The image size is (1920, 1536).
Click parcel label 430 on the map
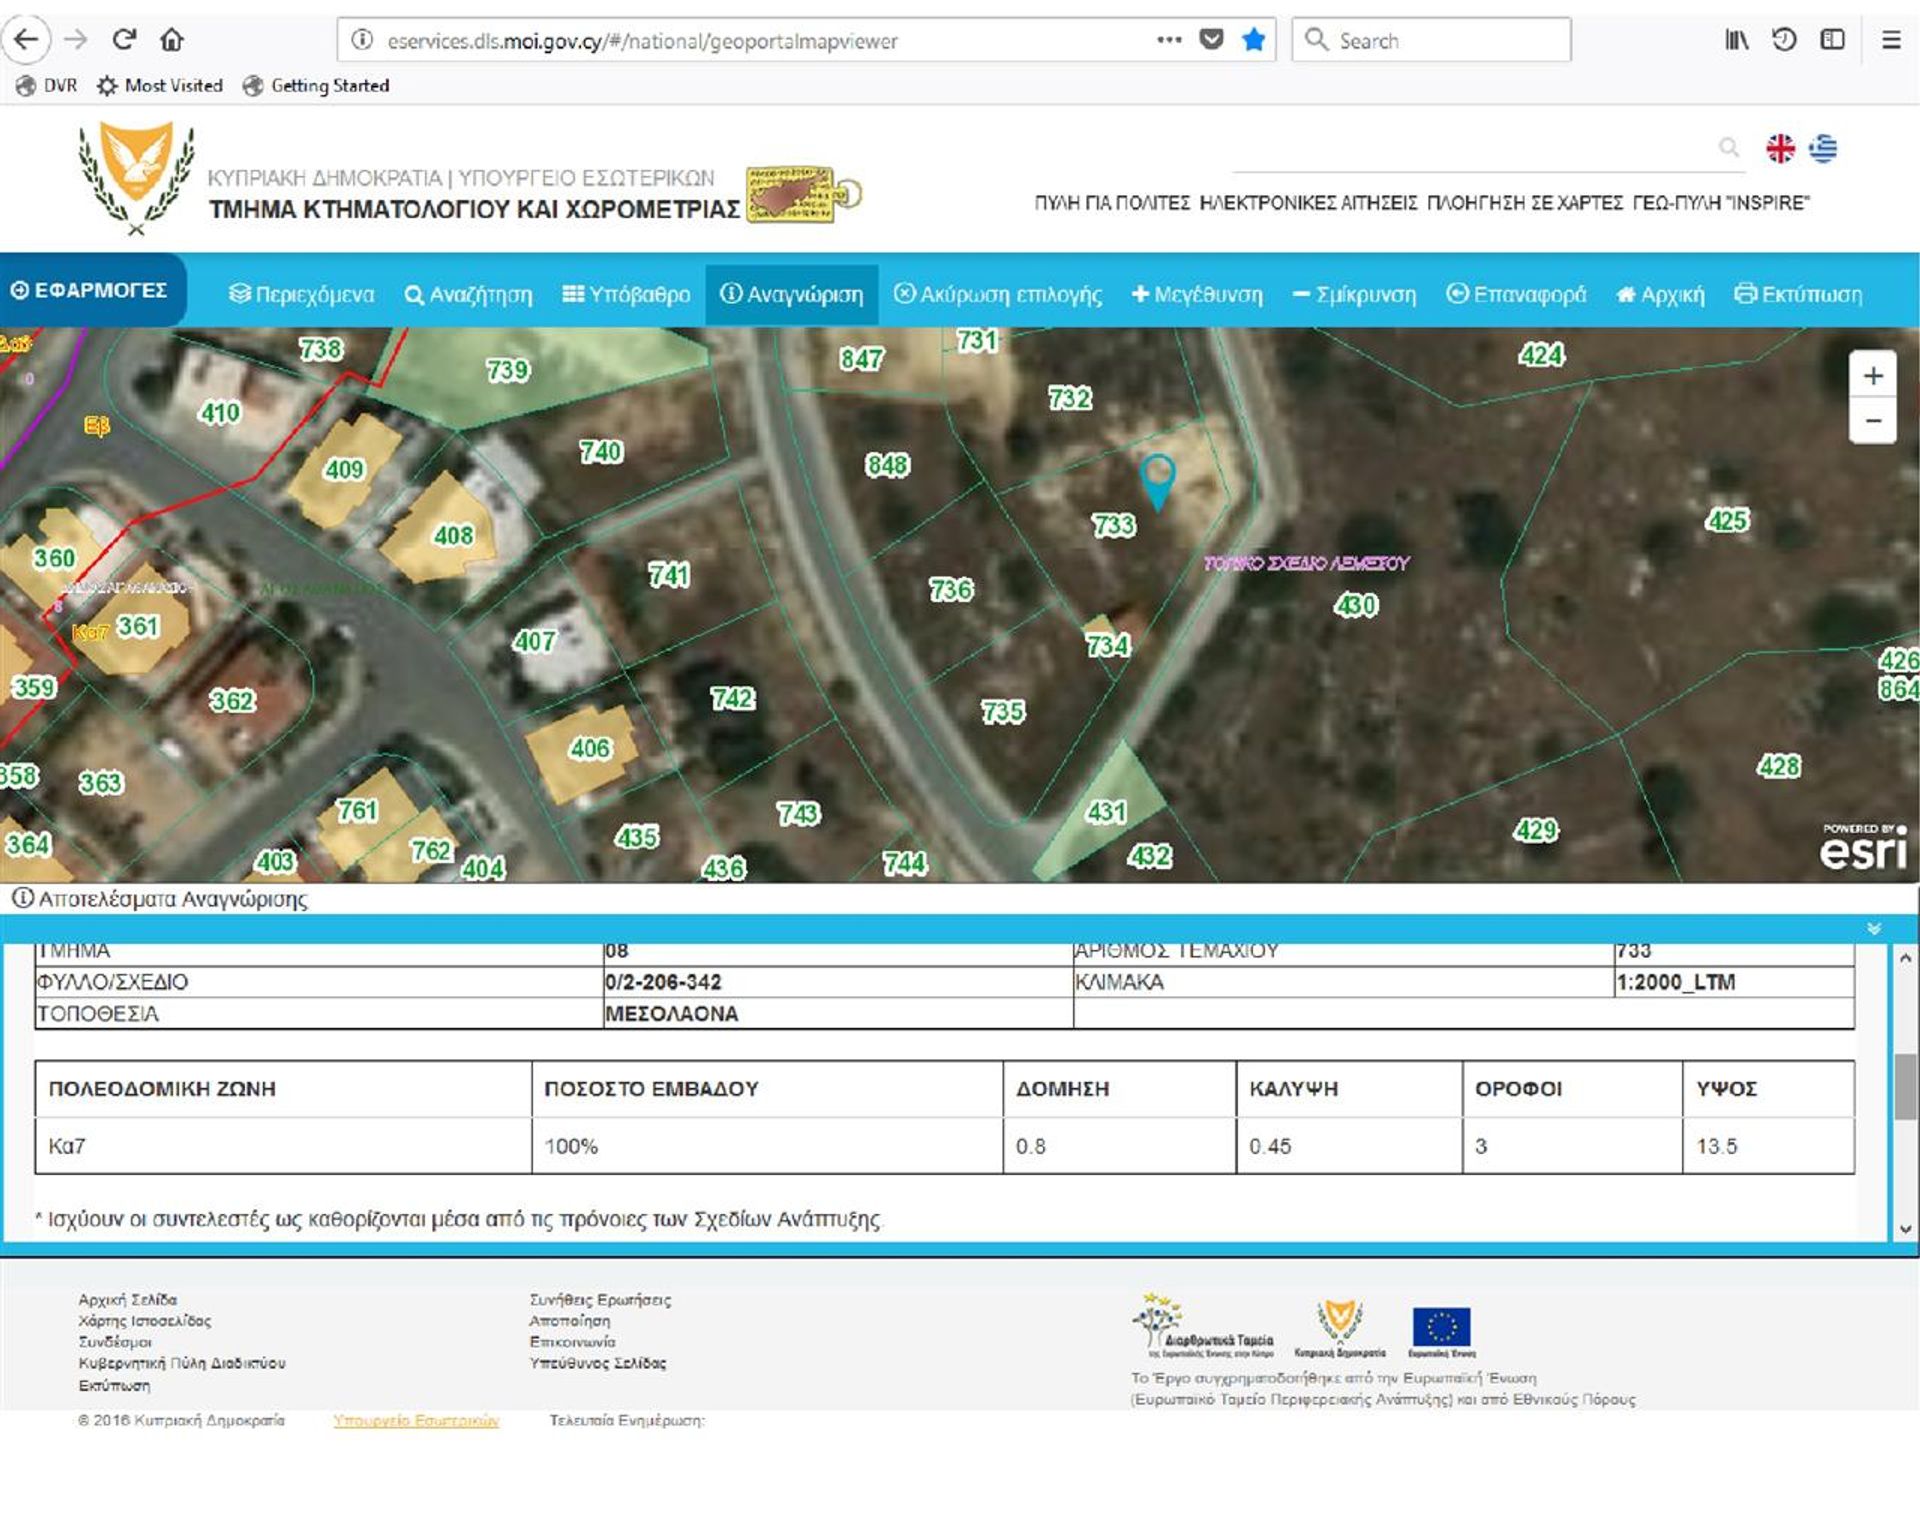coord(1356,605)
